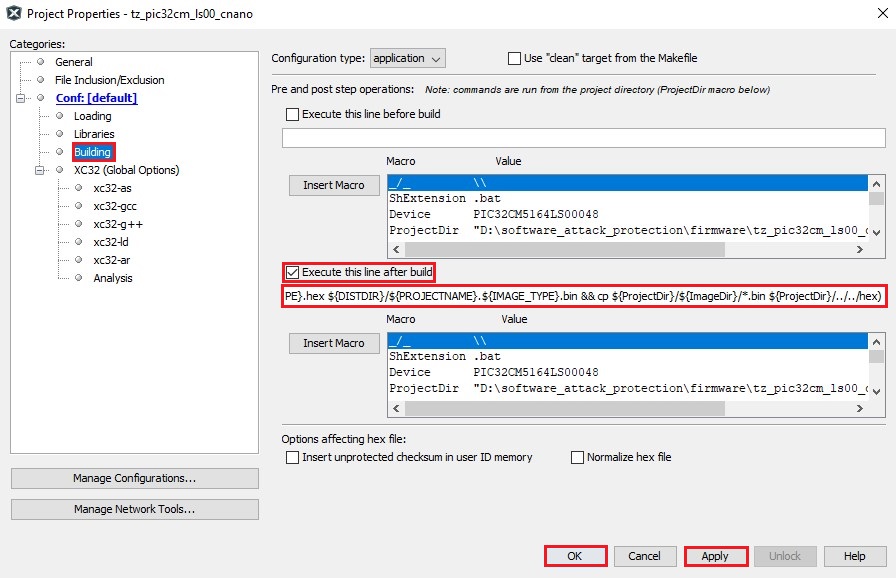Collapse XC32 (Global Options) node
Viewport: 896px width, 578px height.
[x=40, y=170]
